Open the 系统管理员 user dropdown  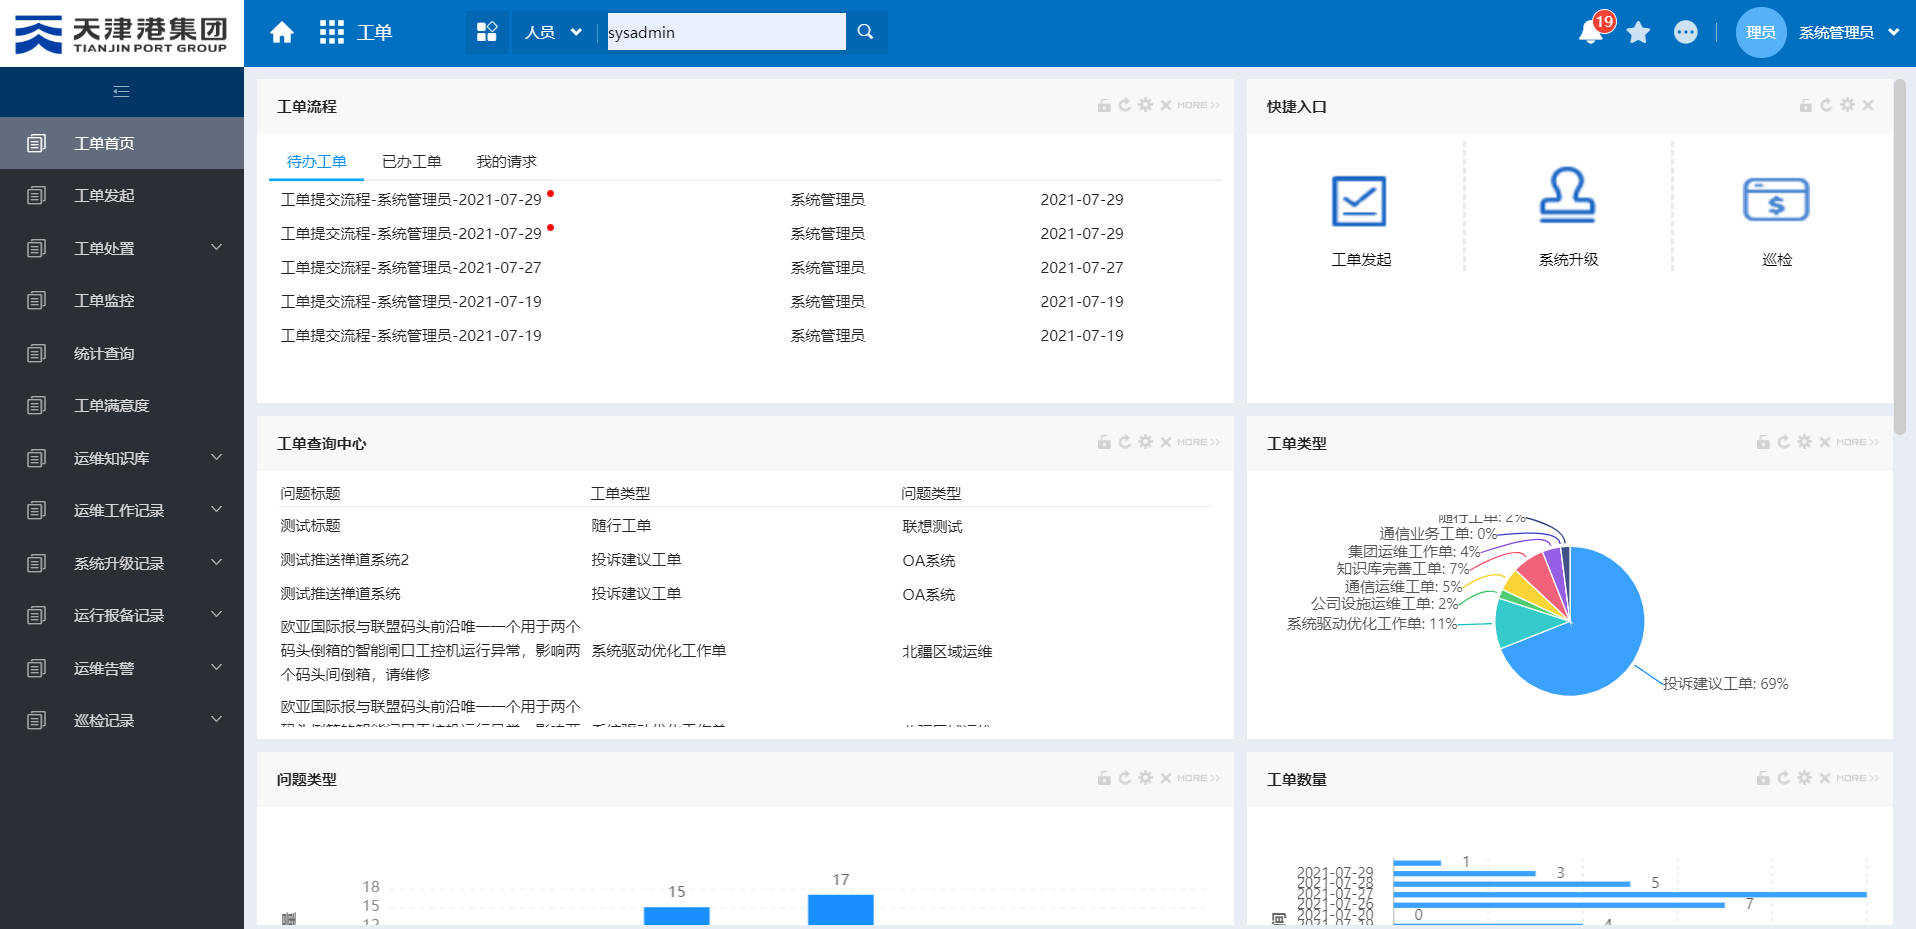(1848, 33)
